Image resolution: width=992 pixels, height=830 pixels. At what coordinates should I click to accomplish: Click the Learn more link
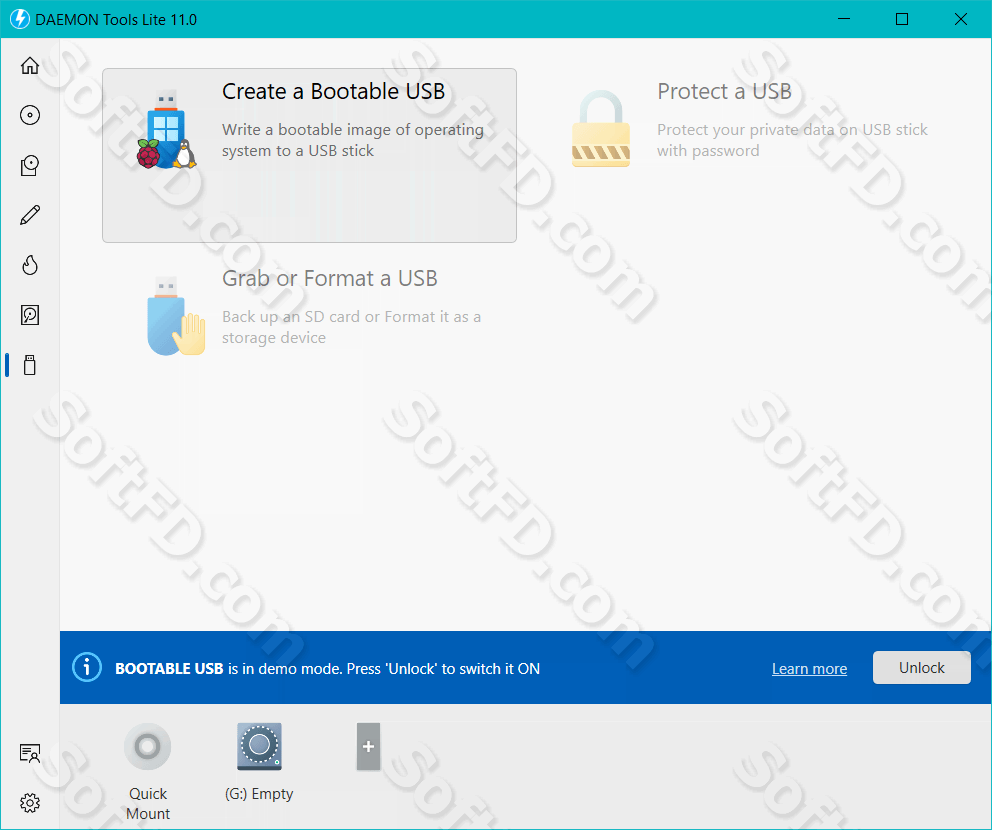[x=809, y=669]
